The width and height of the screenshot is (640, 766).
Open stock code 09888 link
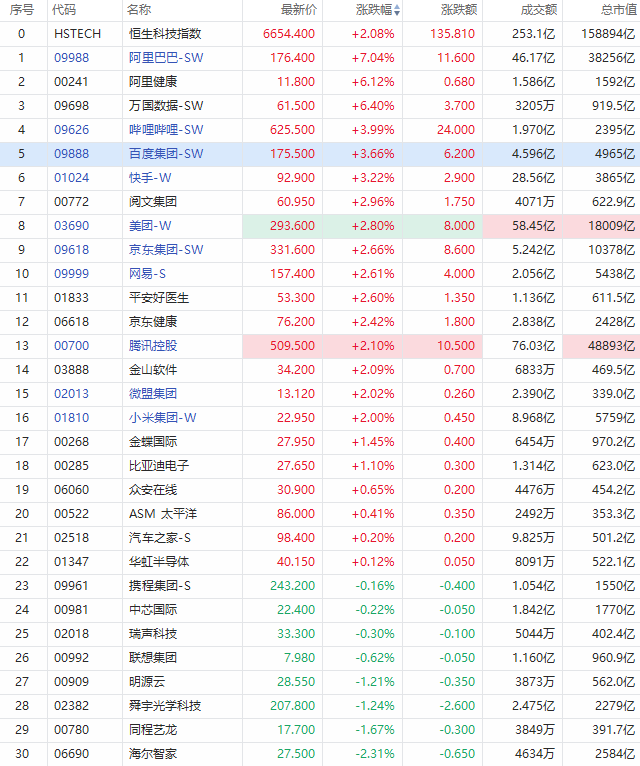(x=71, y=153)
